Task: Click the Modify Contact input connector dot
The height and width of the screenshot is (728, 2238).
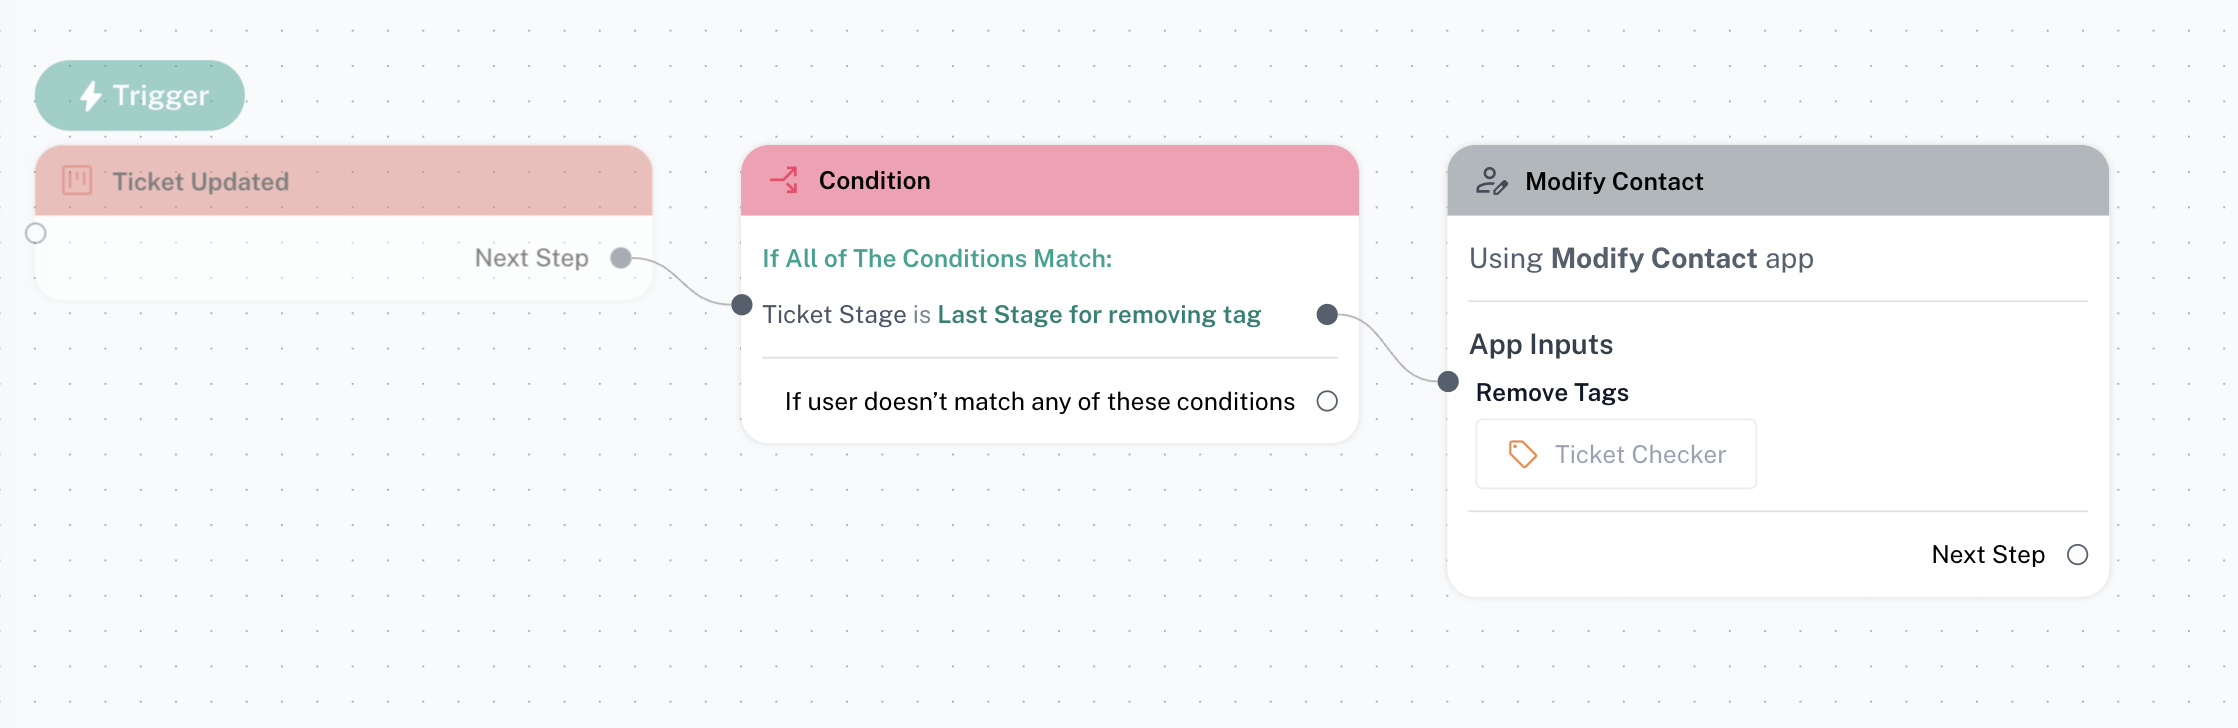Action: click(x=1448, y=382)
